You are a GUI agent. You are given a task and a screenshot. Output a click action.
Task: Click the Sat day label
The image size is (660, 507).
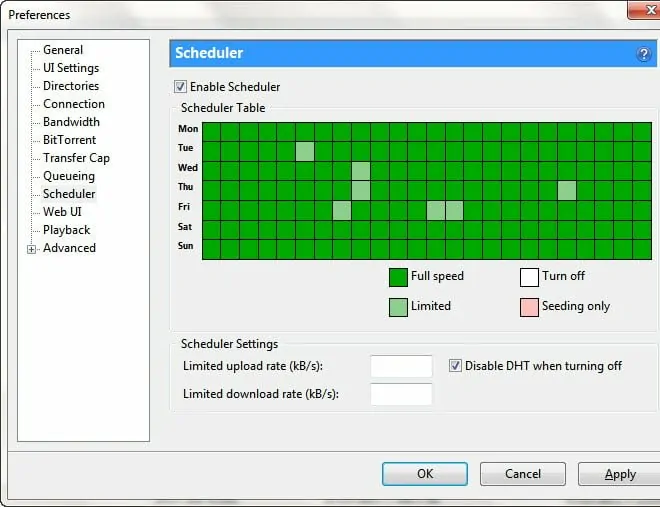(185, 227)
